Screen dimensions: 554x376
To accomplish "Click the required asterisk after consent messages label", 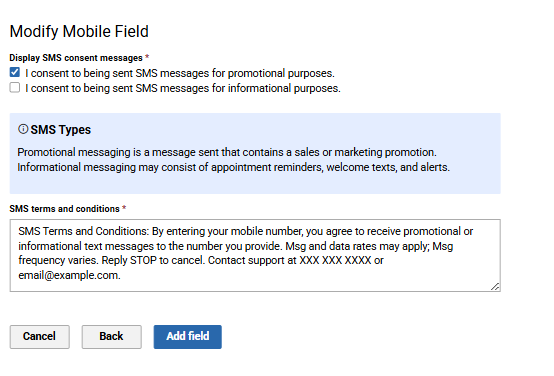I will click(x=147, y=57).
